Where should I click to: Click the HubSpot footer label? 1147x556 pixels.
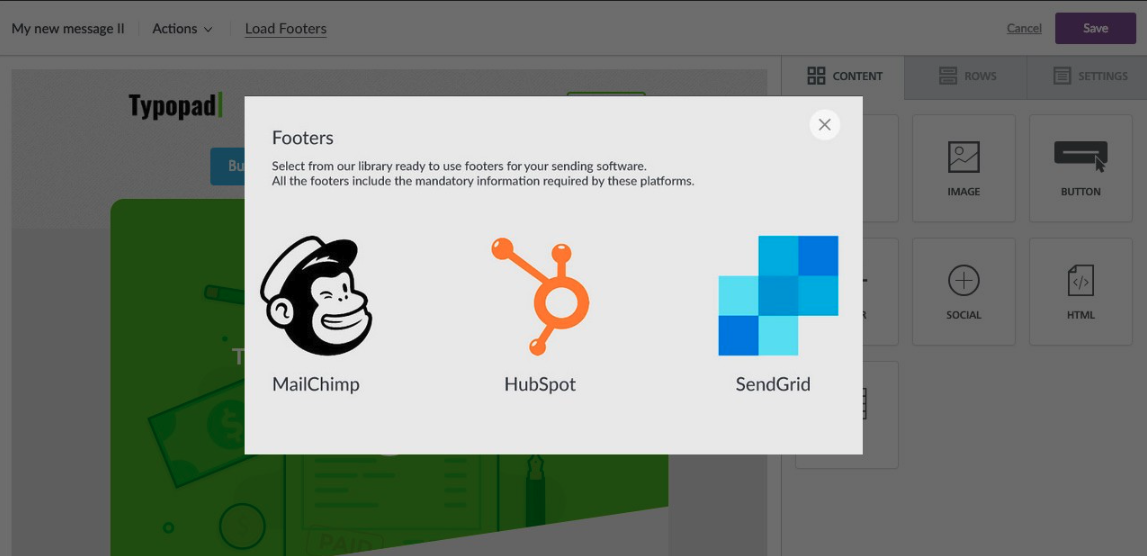(x=540, y=384)
